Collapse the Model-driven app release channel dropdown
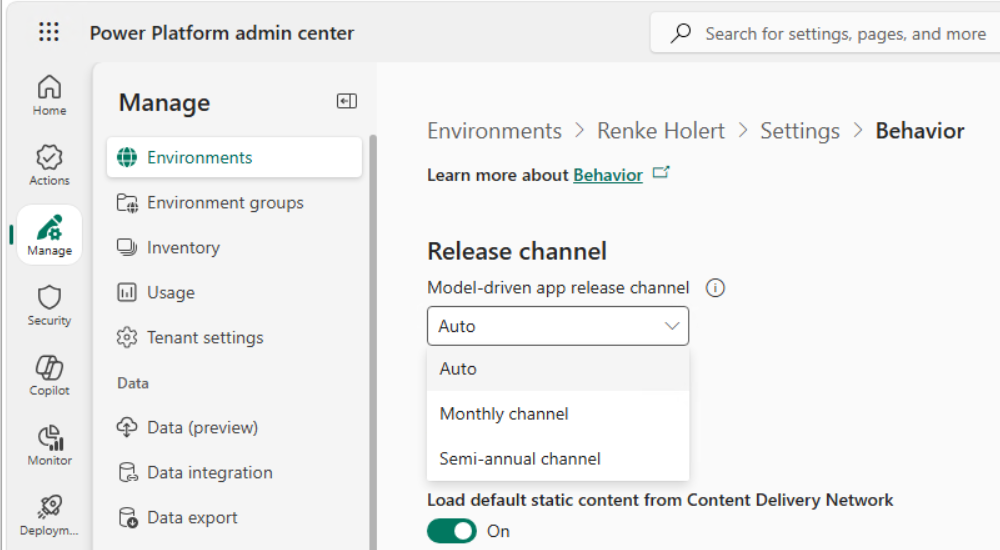Screen dimensions: 1000x550 (558, 326)
